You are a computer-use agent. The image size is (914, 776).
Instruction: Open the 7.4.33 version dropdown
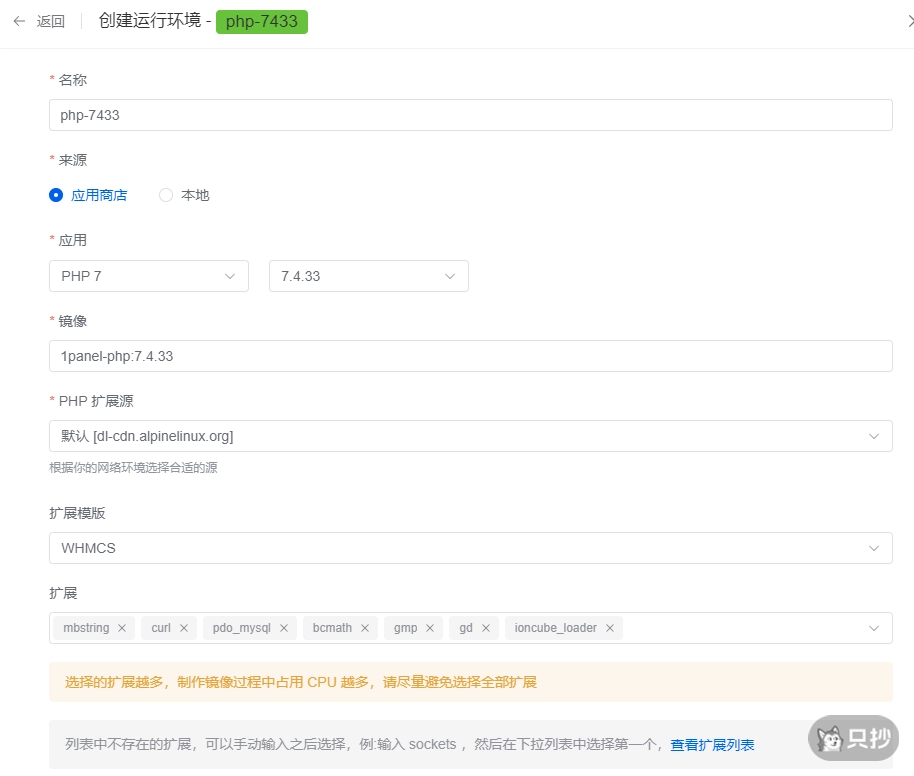click(369, 276)
